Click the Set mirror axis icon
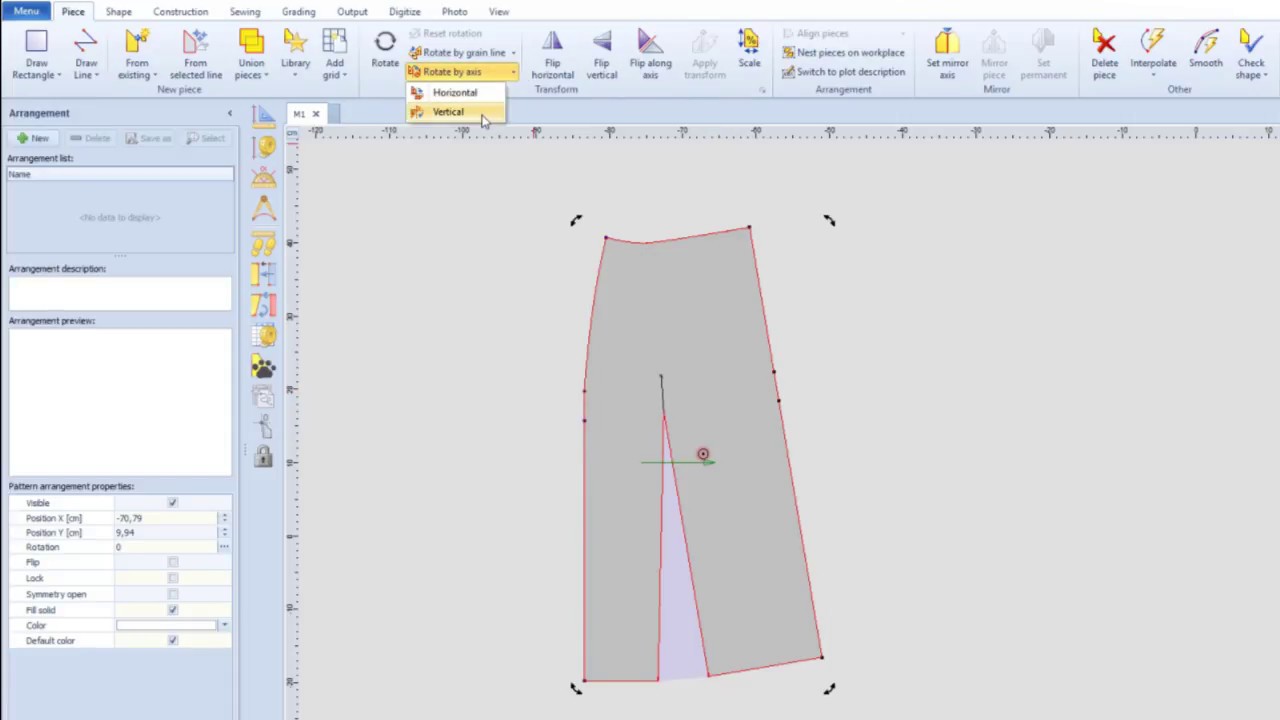 pos(946,42)
